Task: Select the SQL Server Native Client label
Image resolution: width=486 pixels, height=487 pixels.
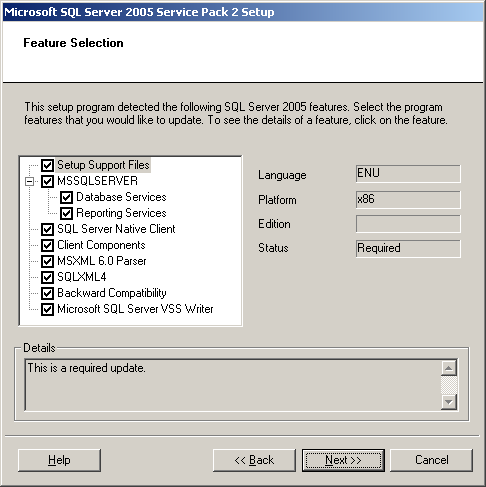Action: tap(116, 229)
